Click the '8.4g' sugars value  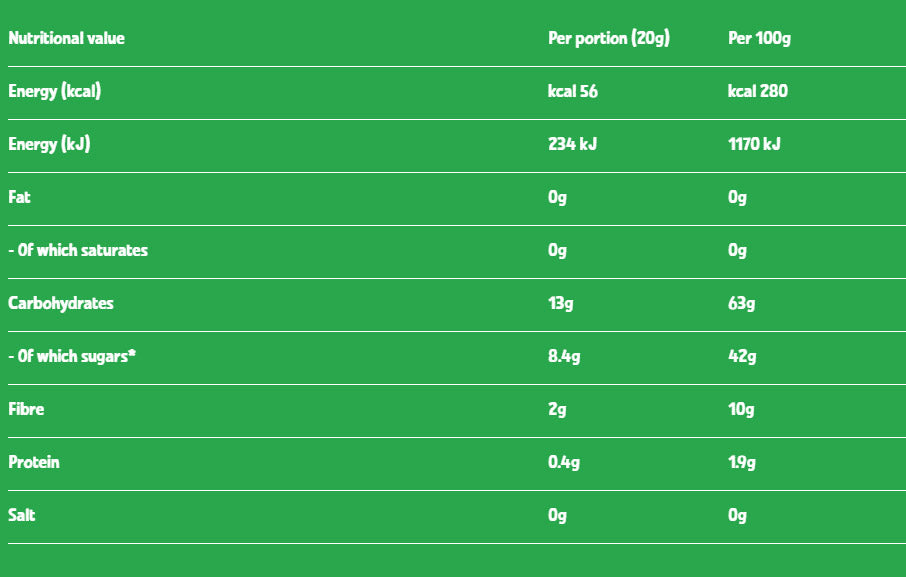pyautogui.click(x=565, y=357)
